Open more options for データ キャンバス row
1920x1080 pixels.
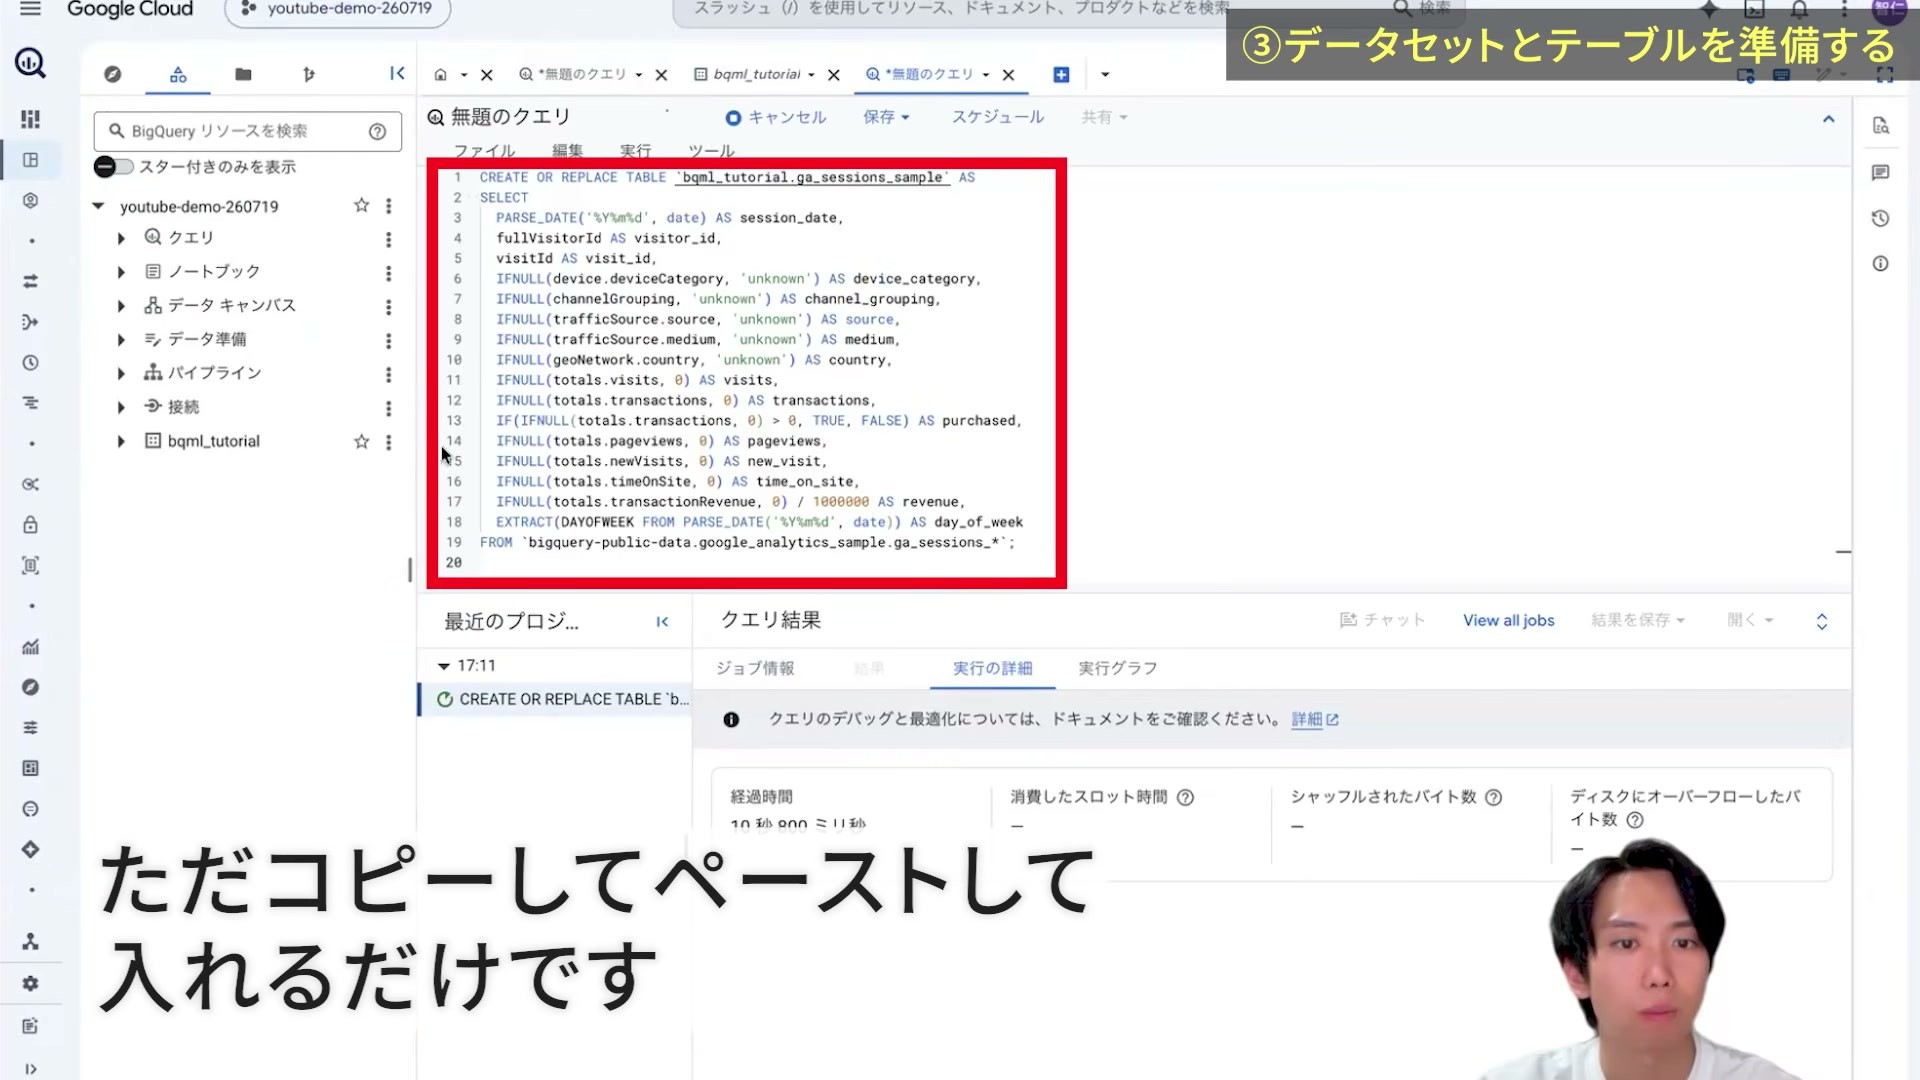pos(389,307)
